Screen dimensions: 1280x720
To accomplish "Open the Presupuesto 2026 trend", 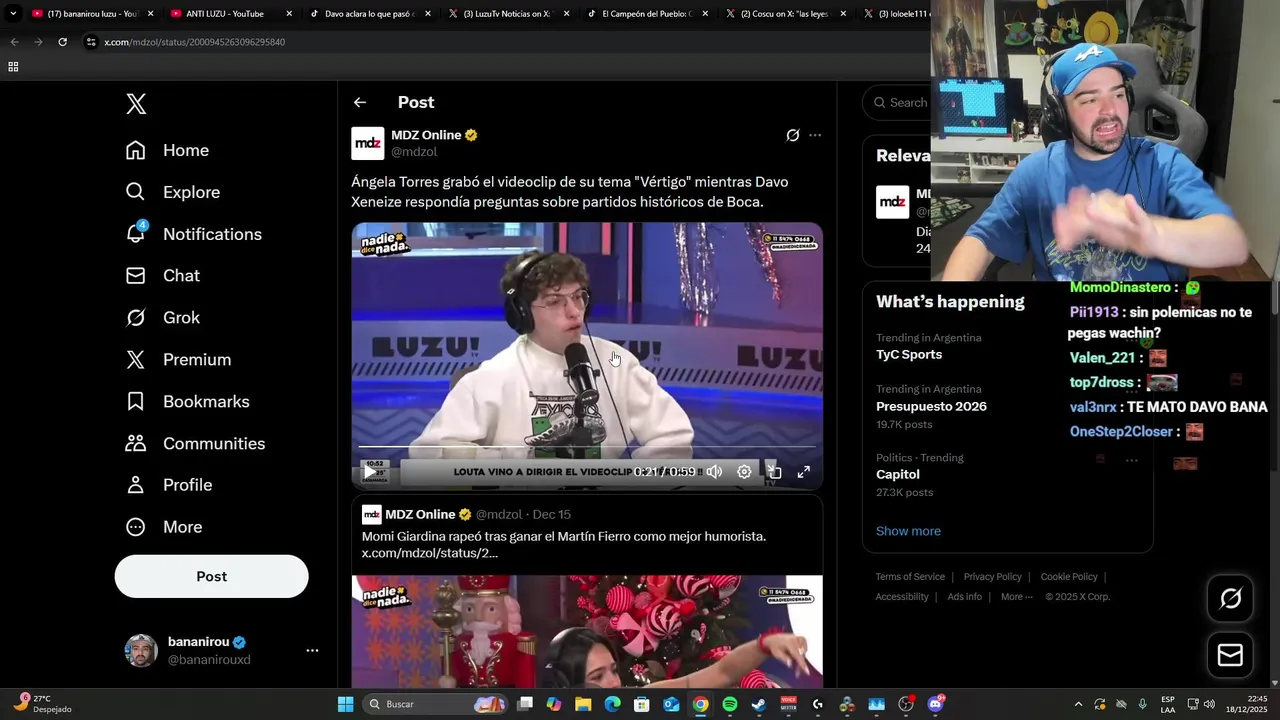I will pyautogui.click(x=931, y=406).
